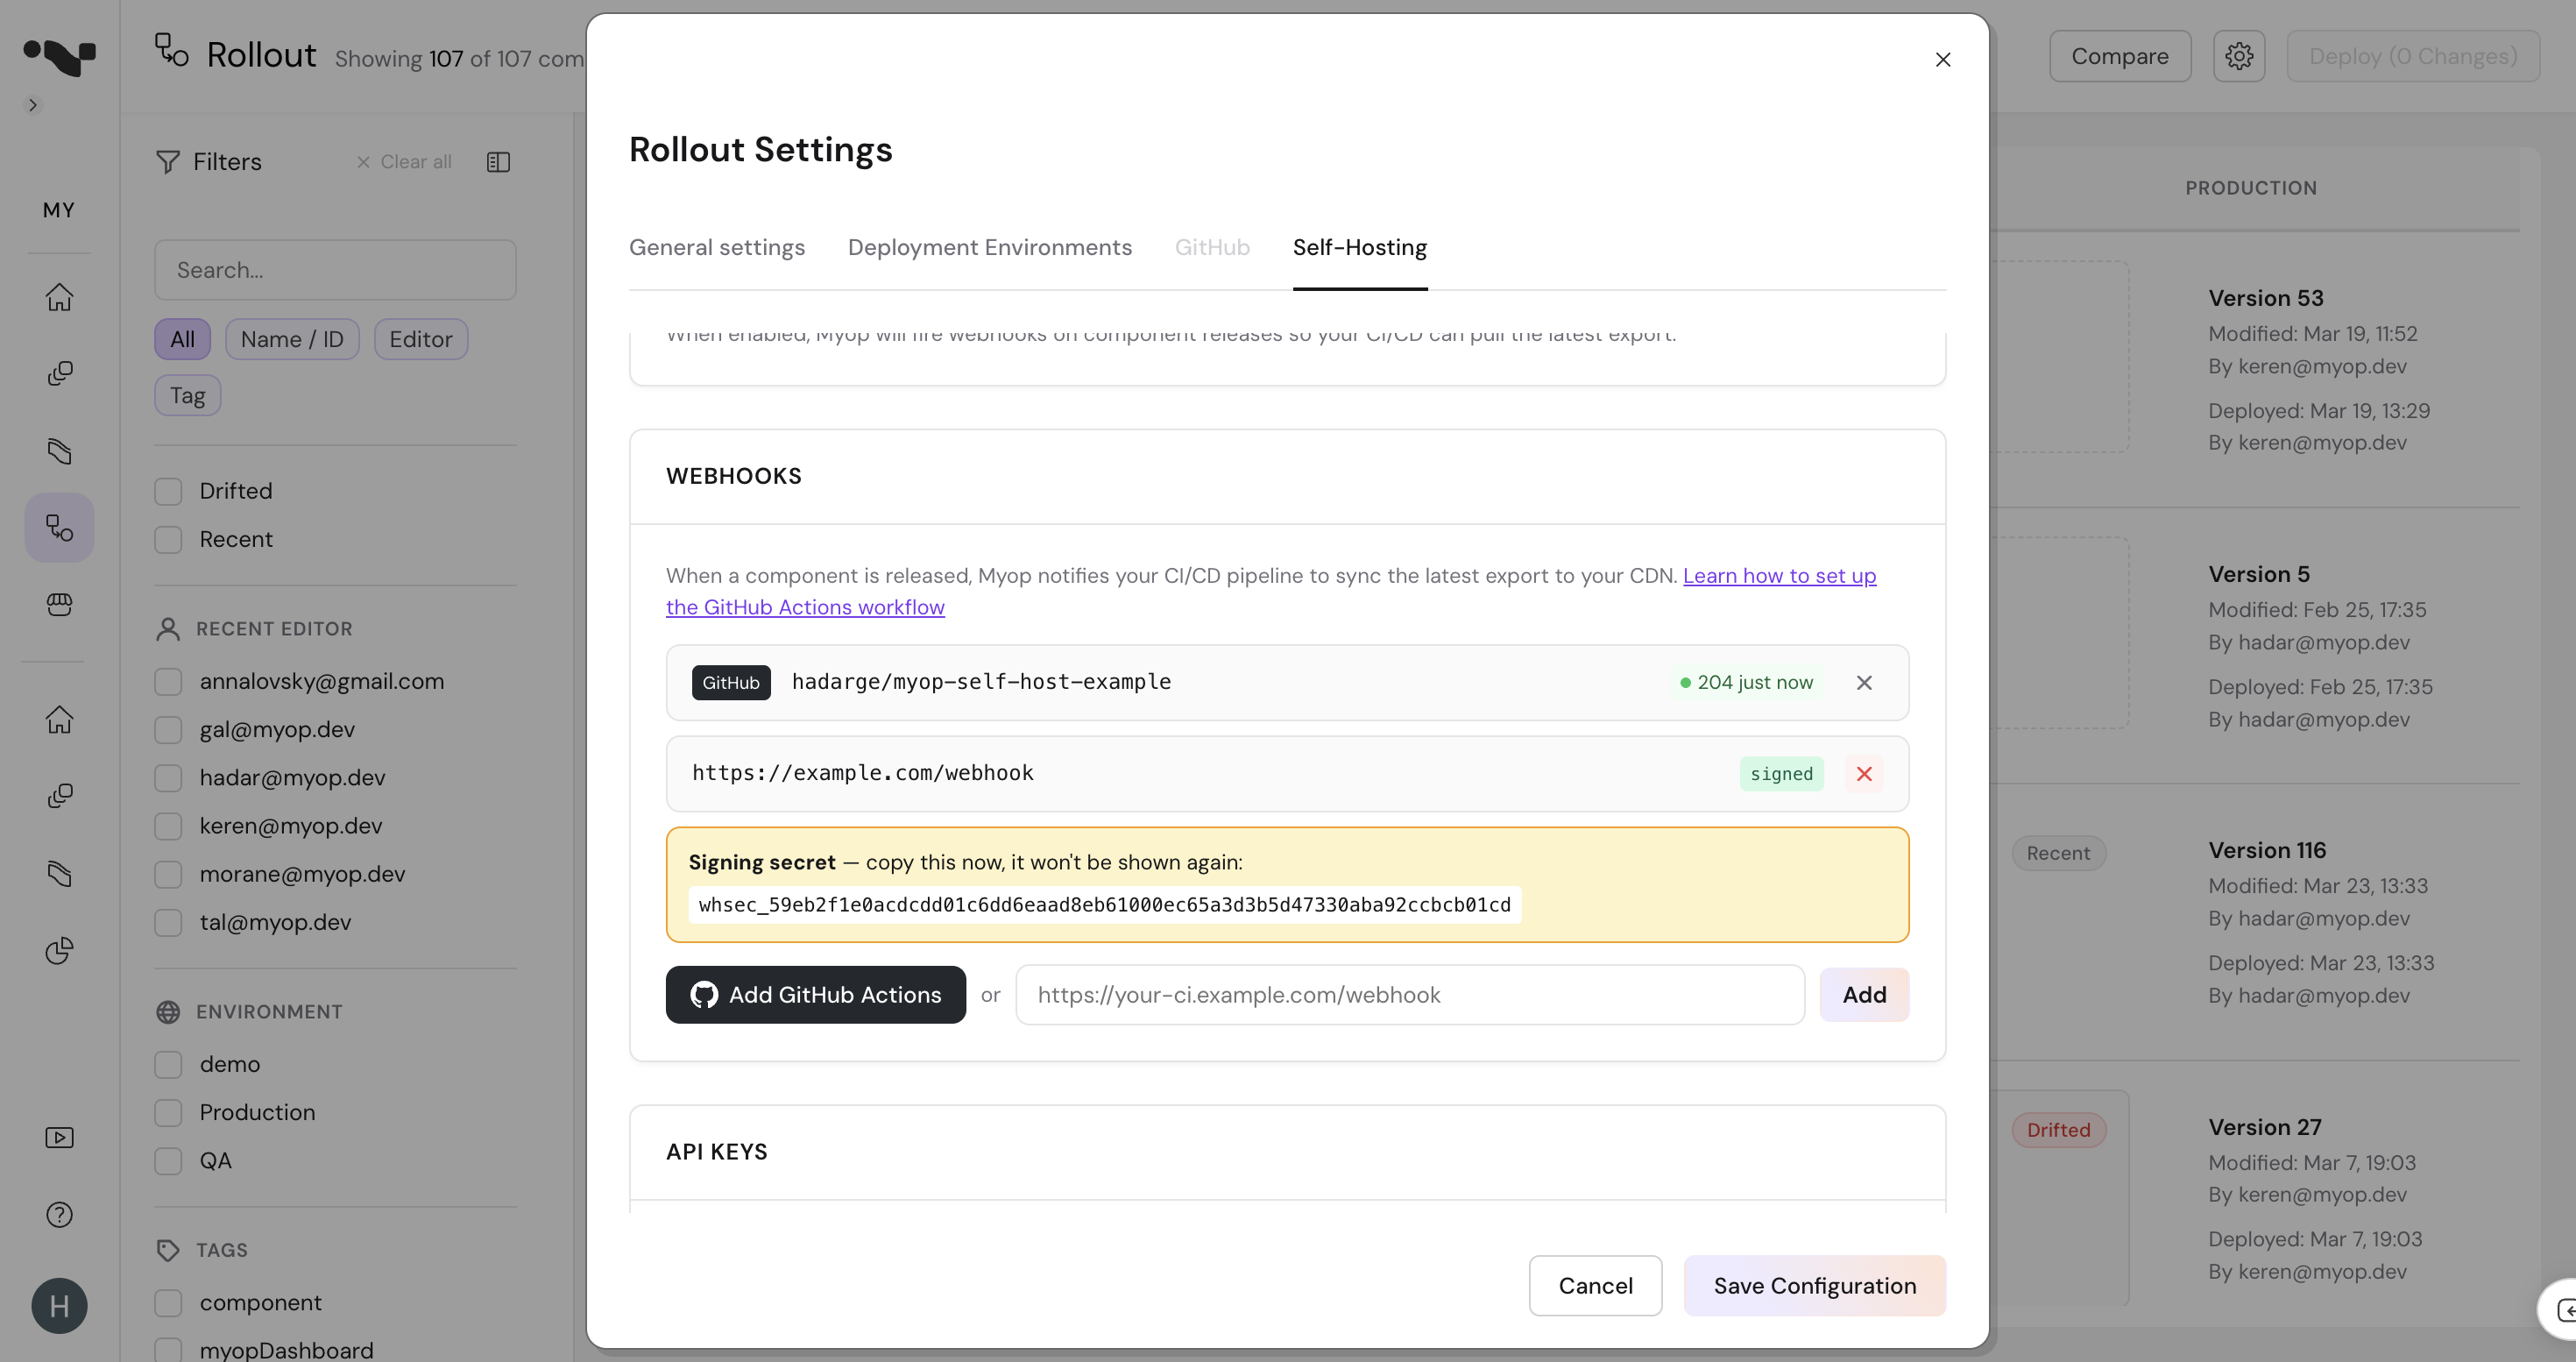This screenshot has height=1362, width=2576.
Task: Click the top home icon in sidebar
Action: (x=59, y=297)
